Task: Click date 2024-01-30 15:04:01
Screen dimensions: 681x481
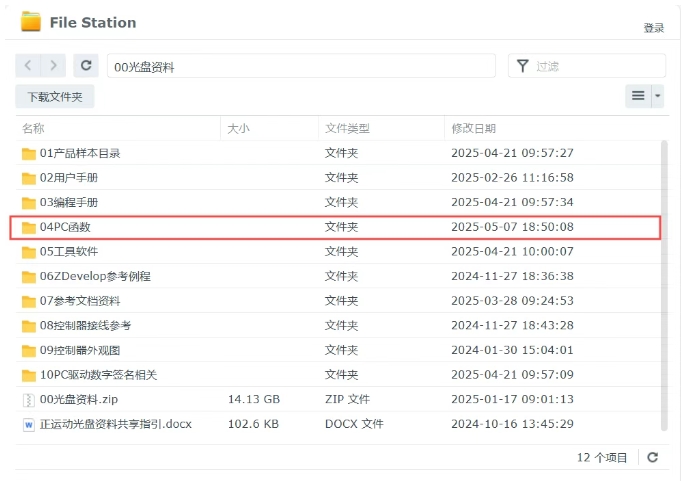Action: [512, 350]
